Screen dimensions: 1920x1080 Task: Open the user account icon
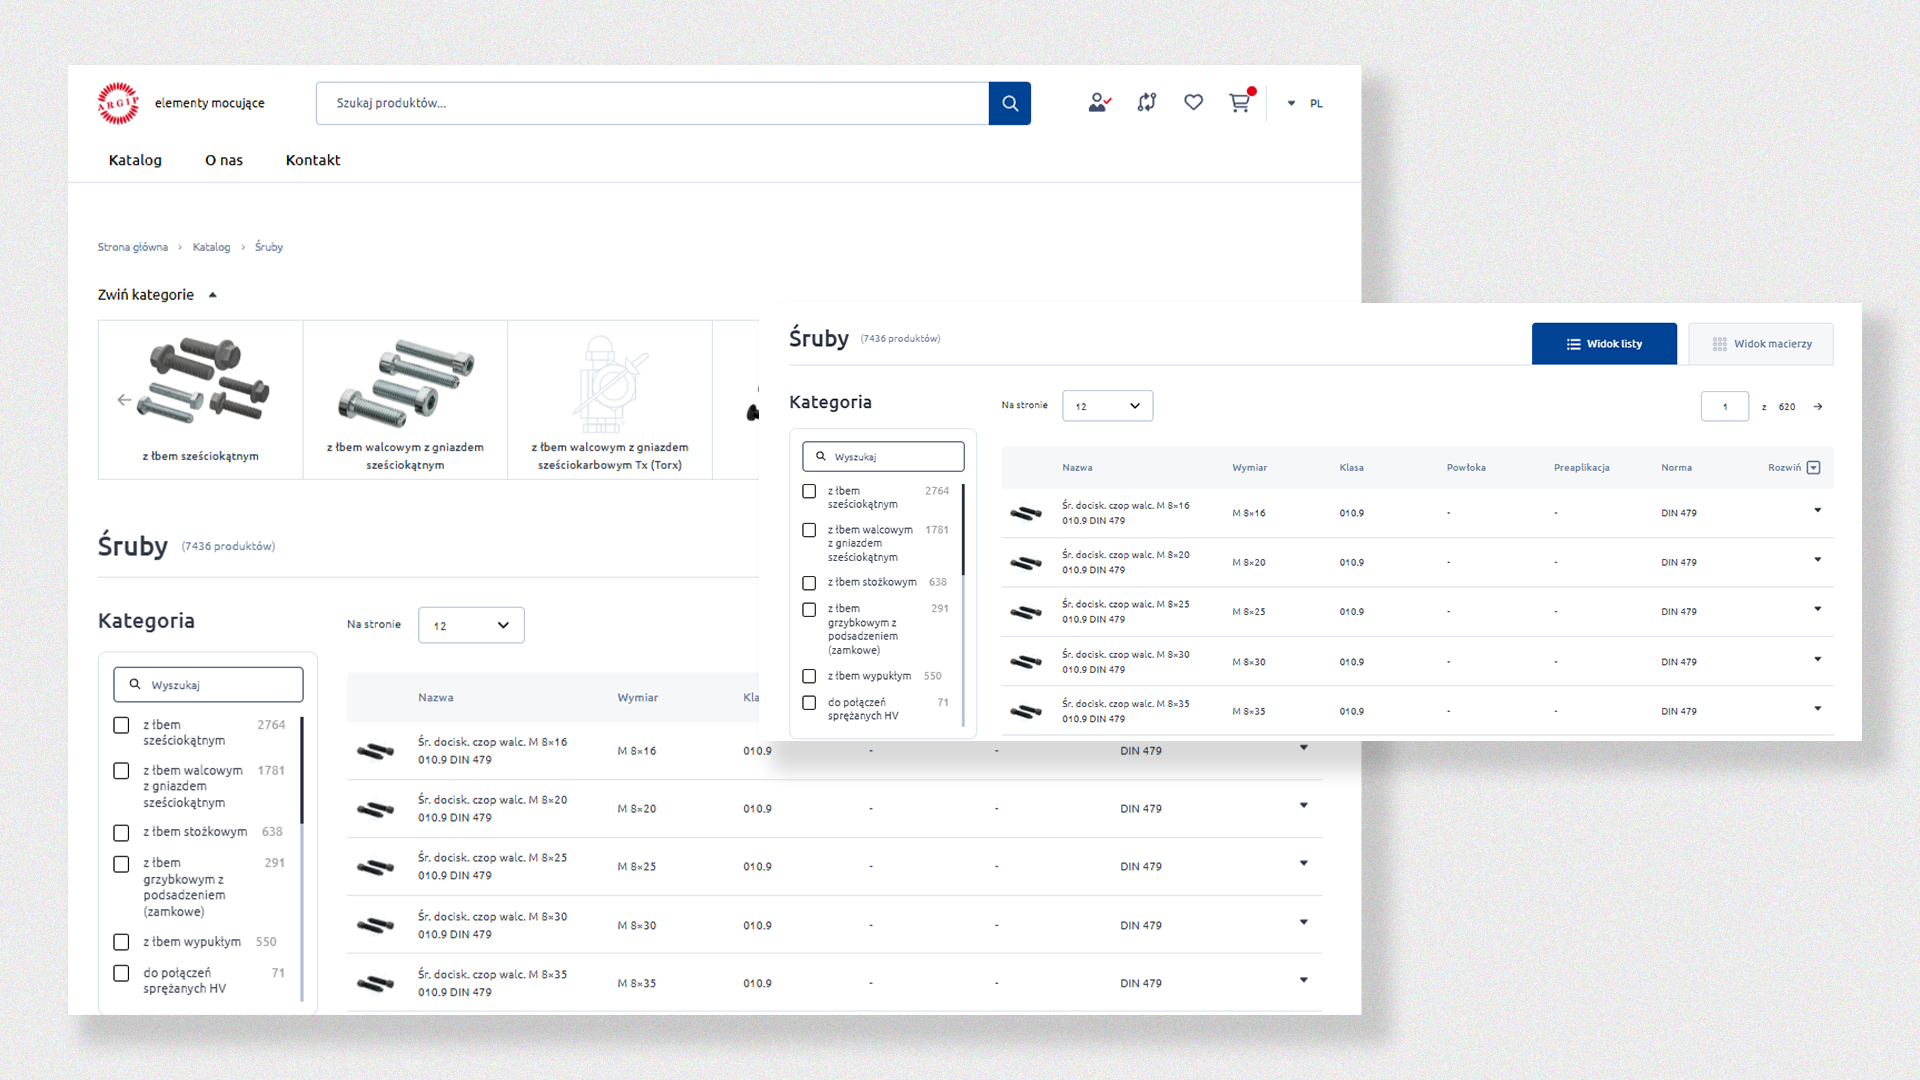click(x=1099, y=102)
